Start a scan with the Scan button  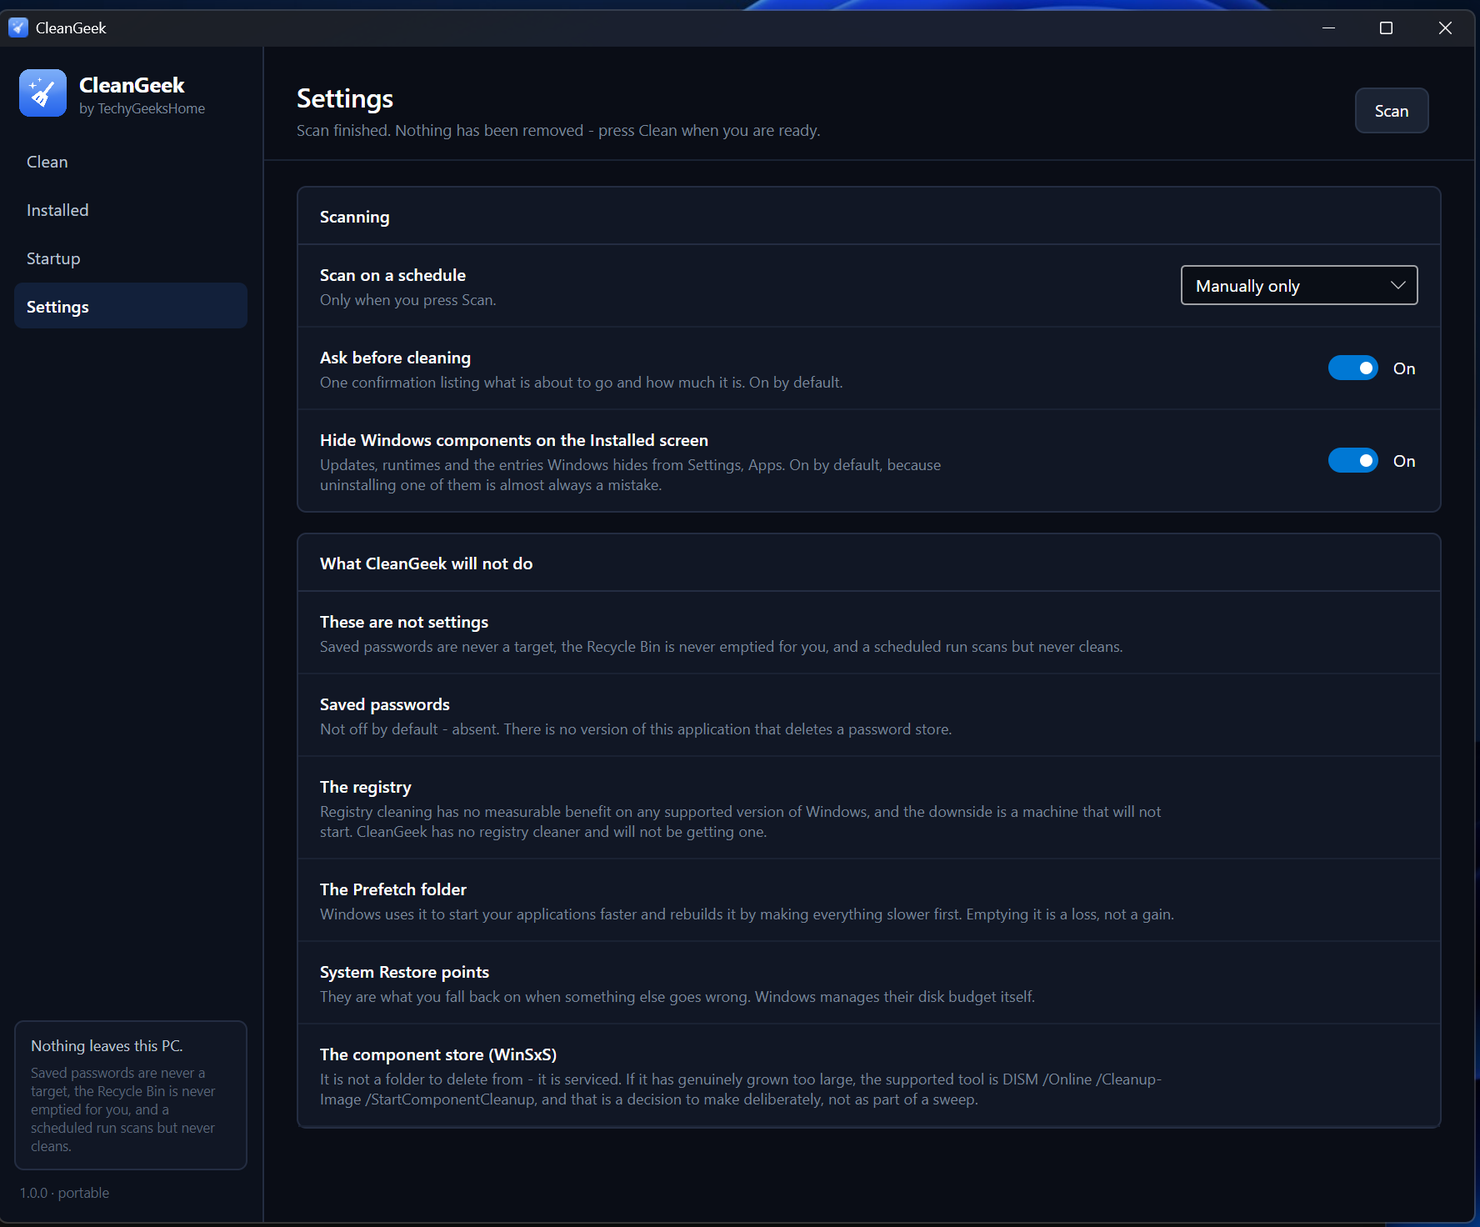coord(1391,111)
